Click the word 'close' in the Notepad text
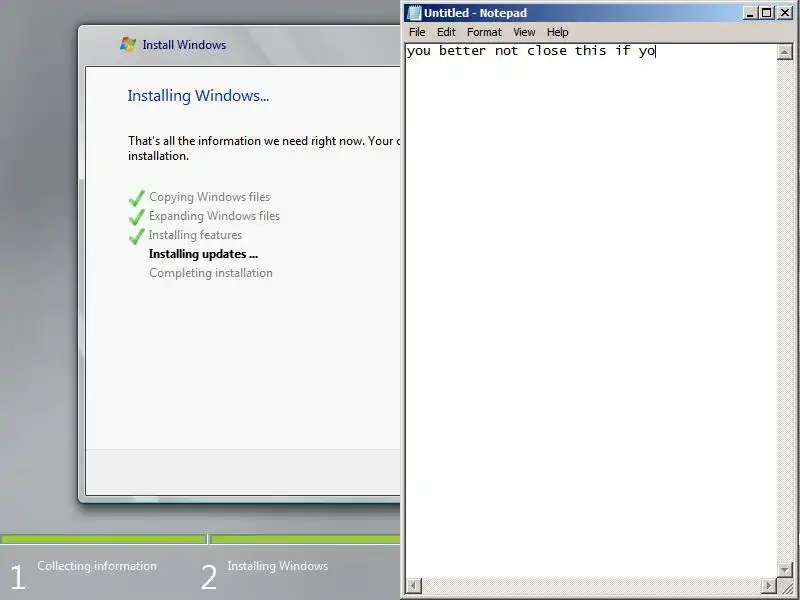The image size is (800, 600). pos(547,51)
